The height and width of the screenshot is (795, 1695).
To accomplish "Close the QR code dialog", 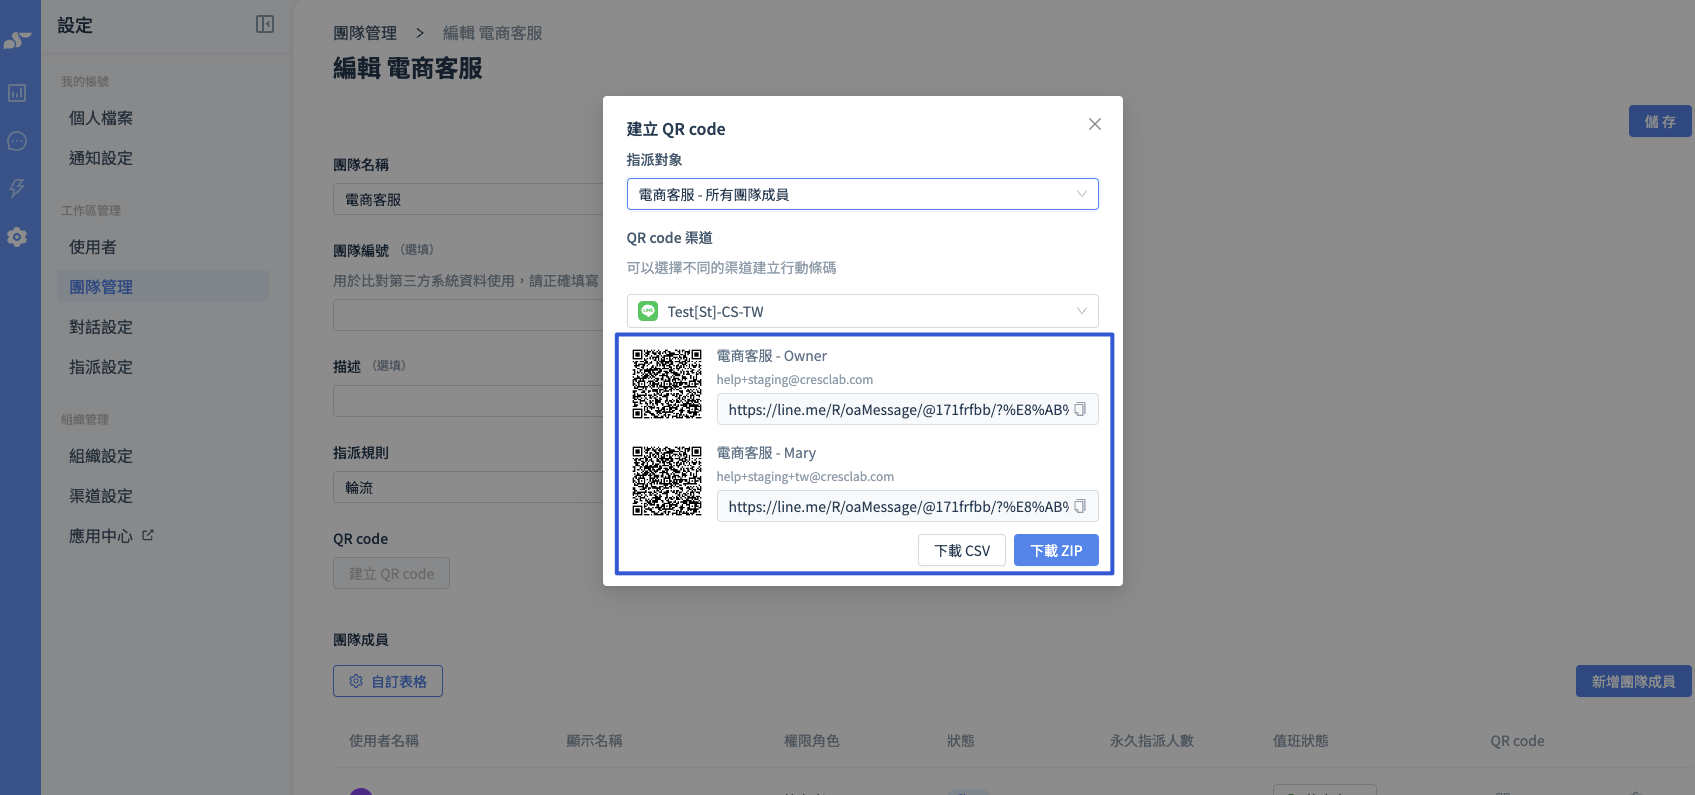I will (x=1095, y=124).
